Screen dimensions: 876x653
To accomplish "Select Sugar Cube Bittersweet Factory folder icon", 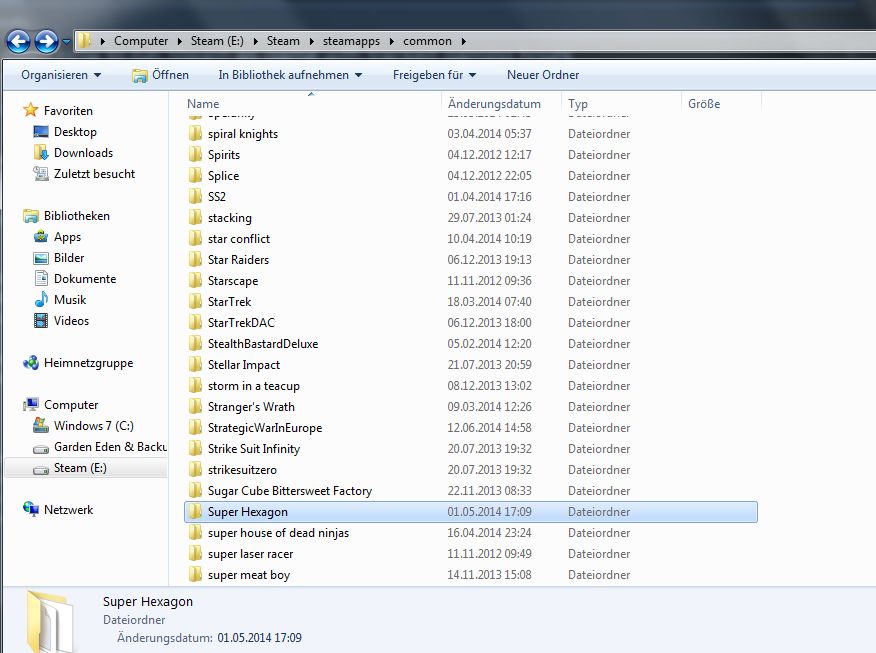I will [195, 490].
